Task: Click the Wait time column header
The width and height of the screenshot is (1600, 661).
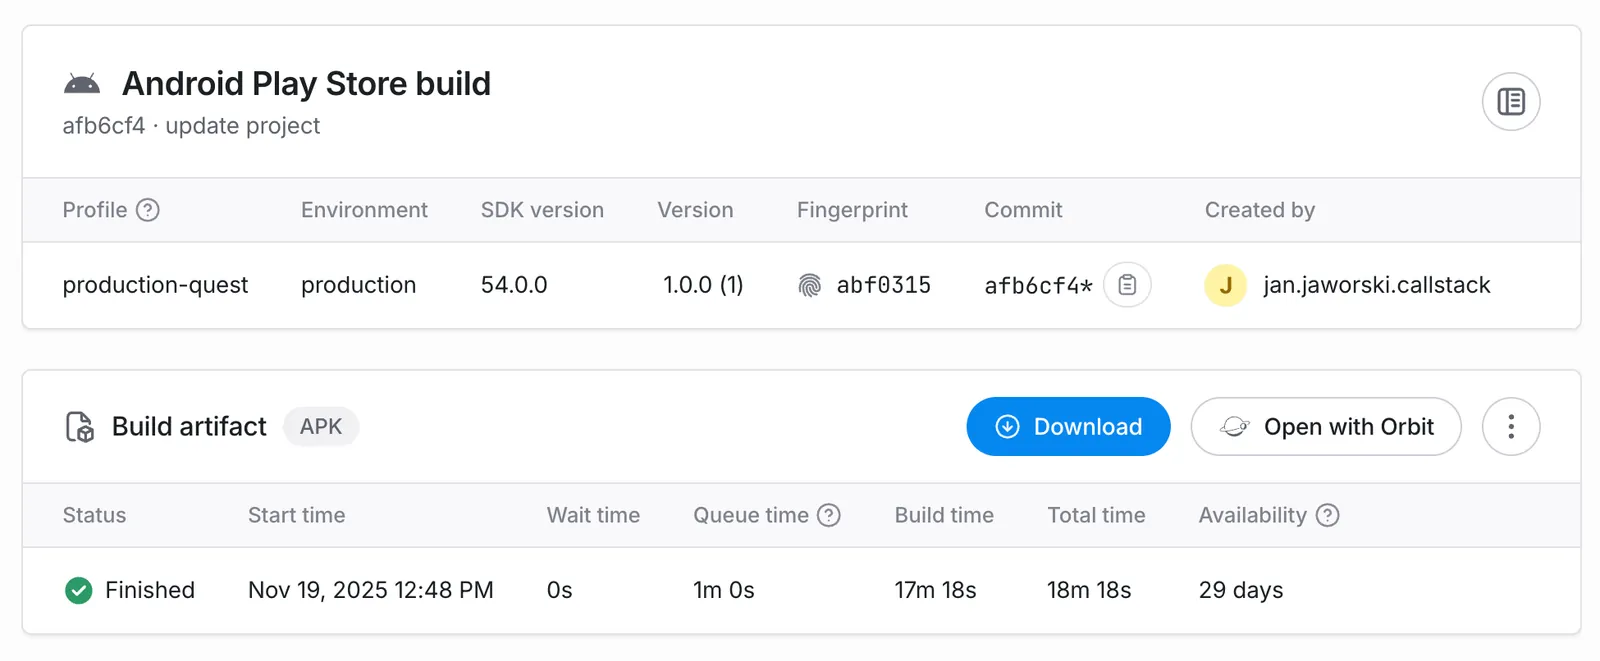Action: (593, 515)
